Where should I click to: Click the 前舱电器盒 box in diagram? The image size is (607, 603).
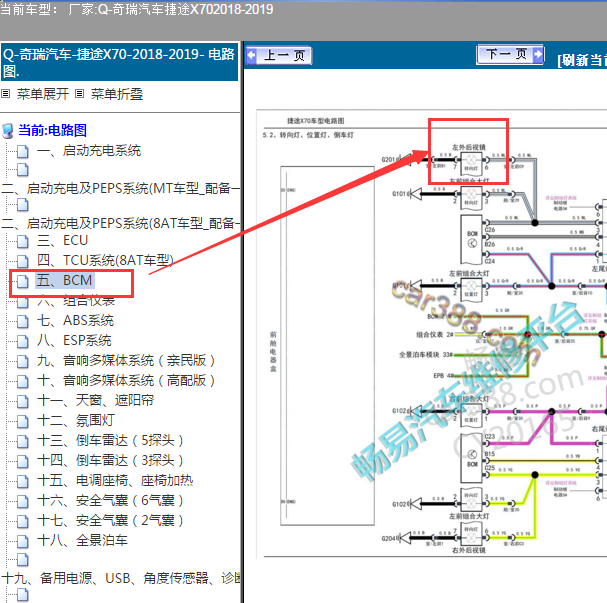(328, 346)
